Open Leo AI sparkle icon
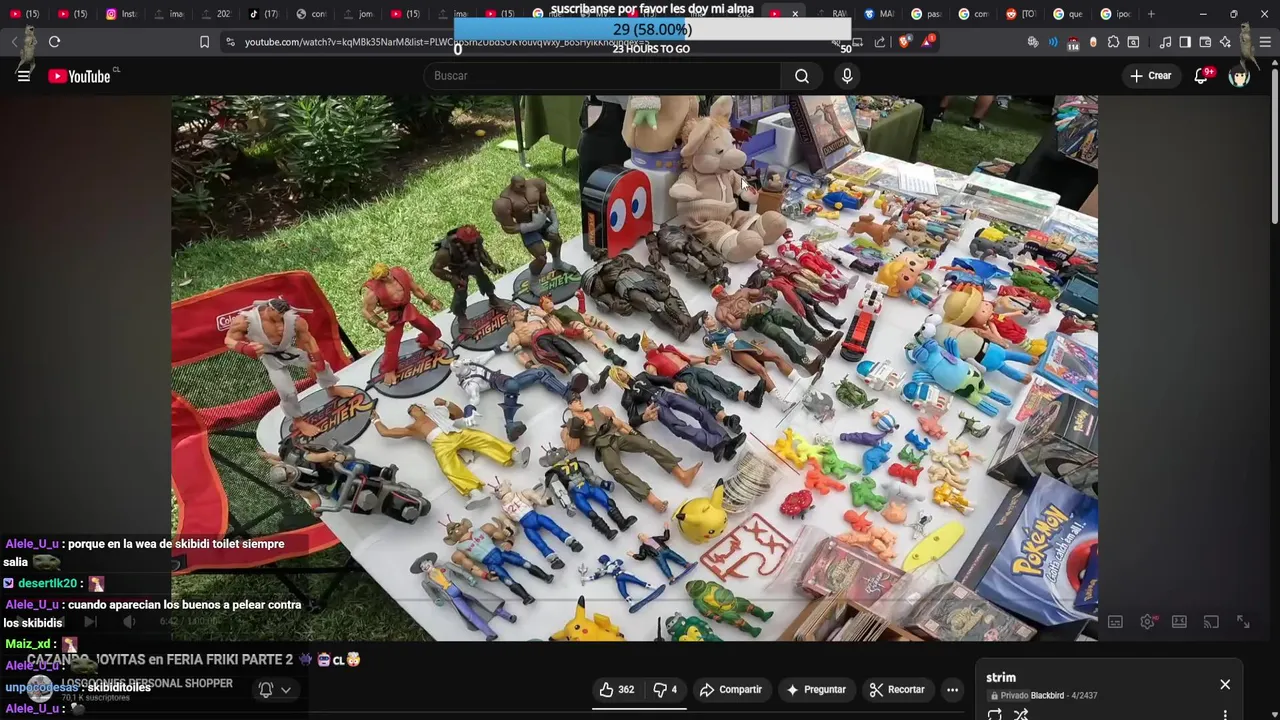 click(x=1225, y=42)
